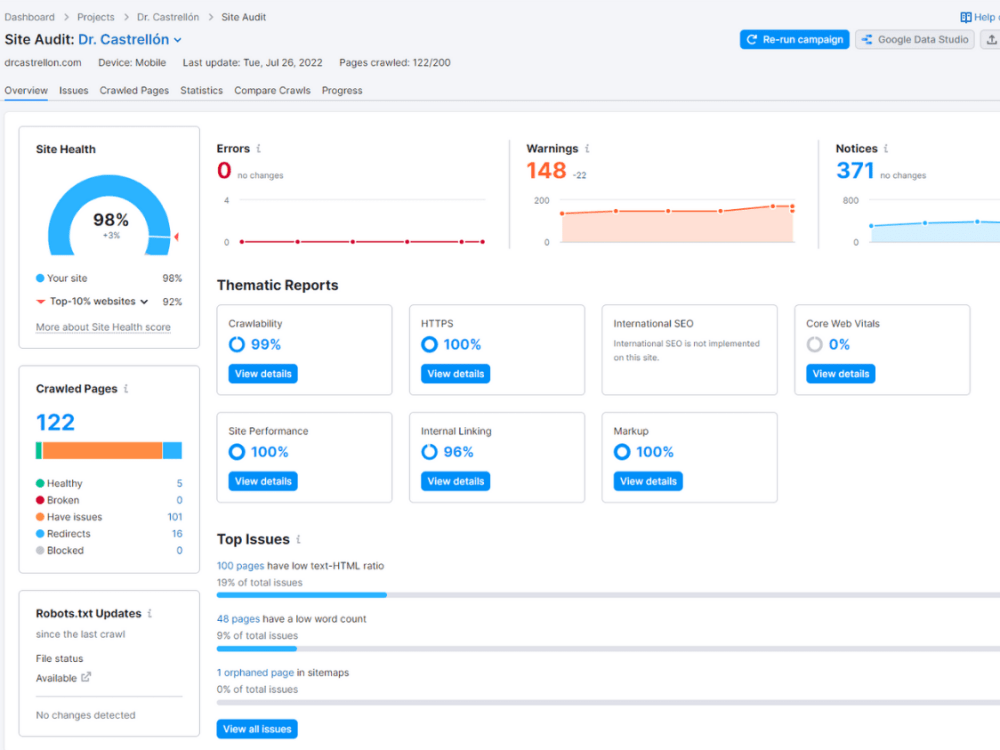Open the 100 pages low text-HTML link
Image resolution: width=1000 pixels, height=750 pixels.
240,566
